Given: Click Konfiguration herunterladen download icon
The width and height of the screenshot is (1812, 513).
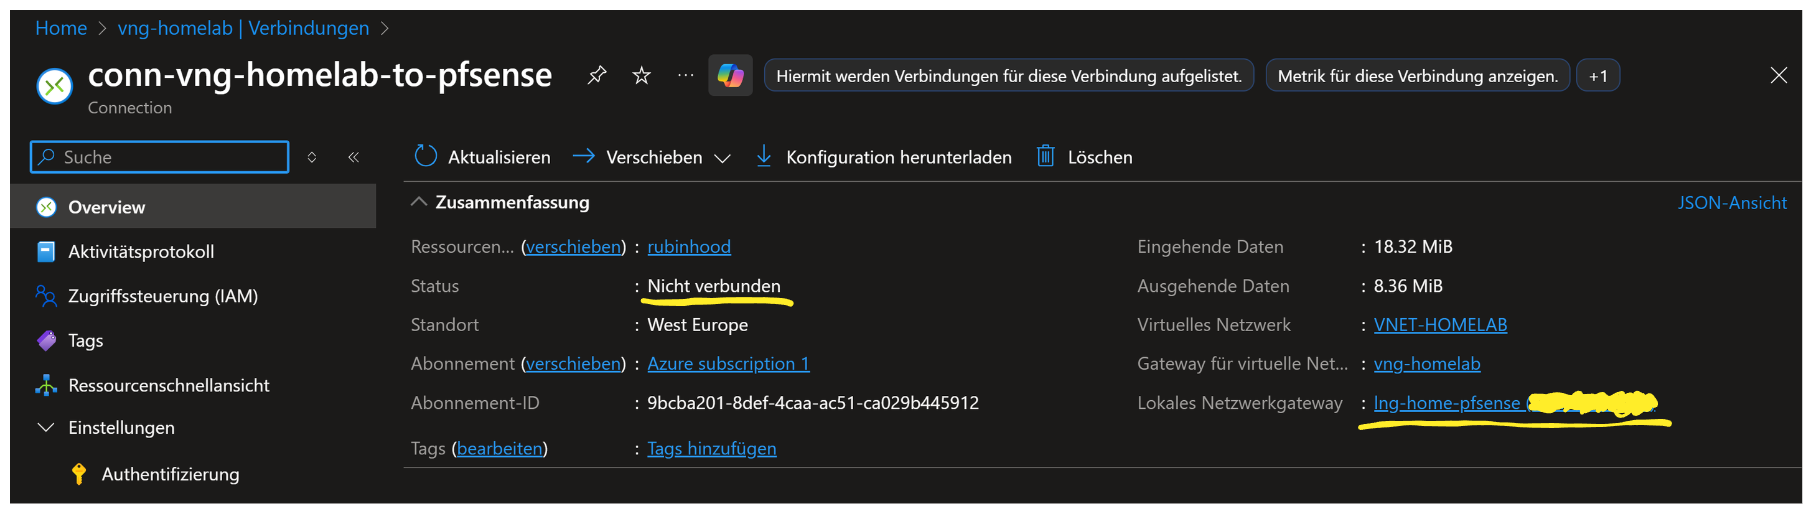Looking at the screenshot, I should [764, 156].
